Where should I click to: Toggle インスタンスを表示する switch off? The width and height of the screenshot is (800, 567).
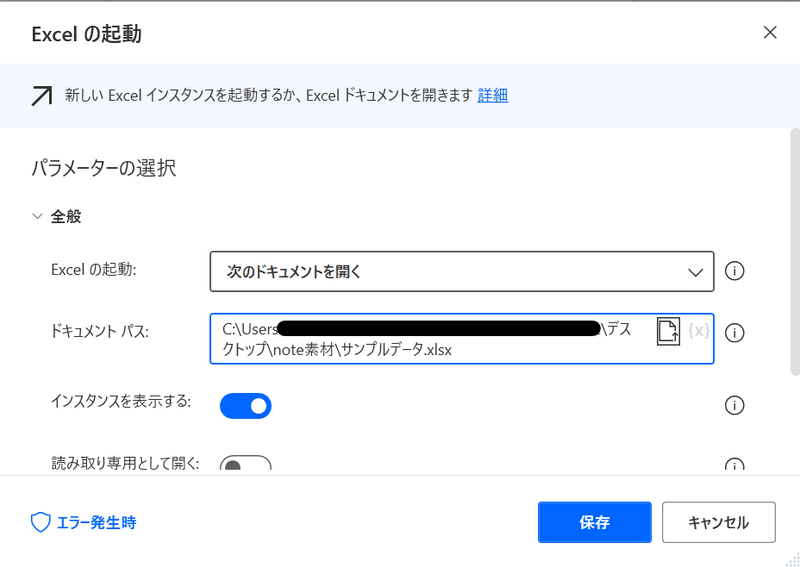pos(245,406)
